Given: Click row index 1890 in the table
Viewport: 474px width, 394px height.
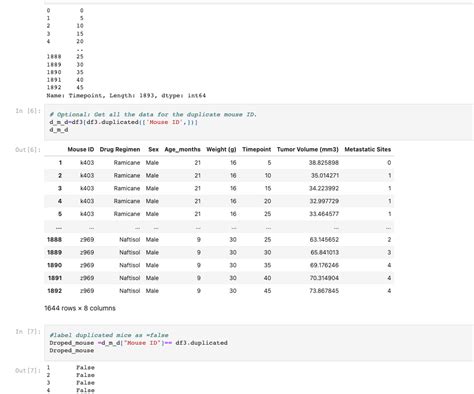Looking at the screenshot, I should (x=54, y=265).
